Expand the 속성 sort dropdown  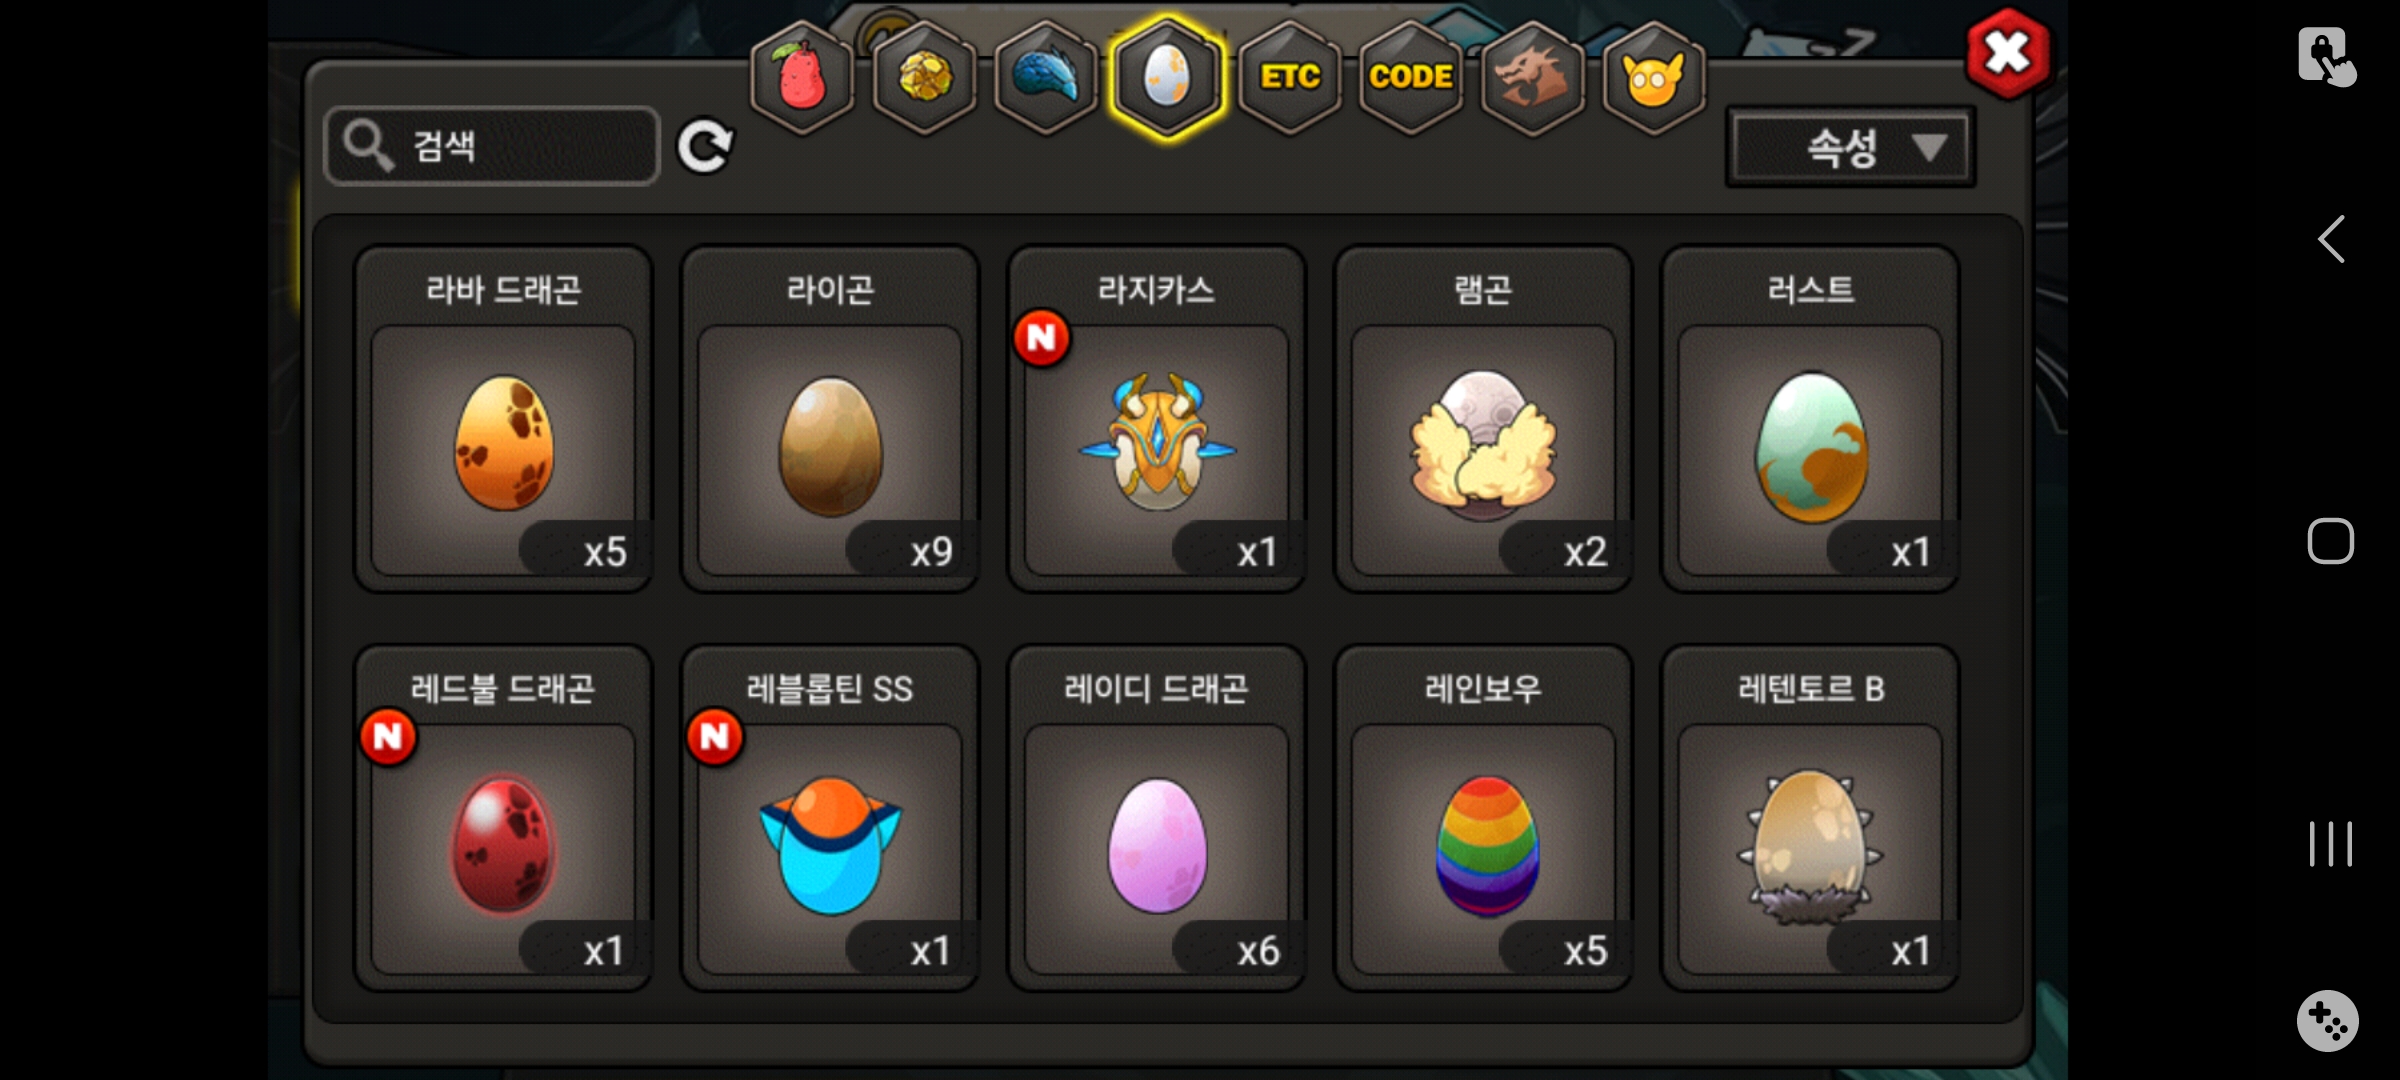tap(1850, 148)
